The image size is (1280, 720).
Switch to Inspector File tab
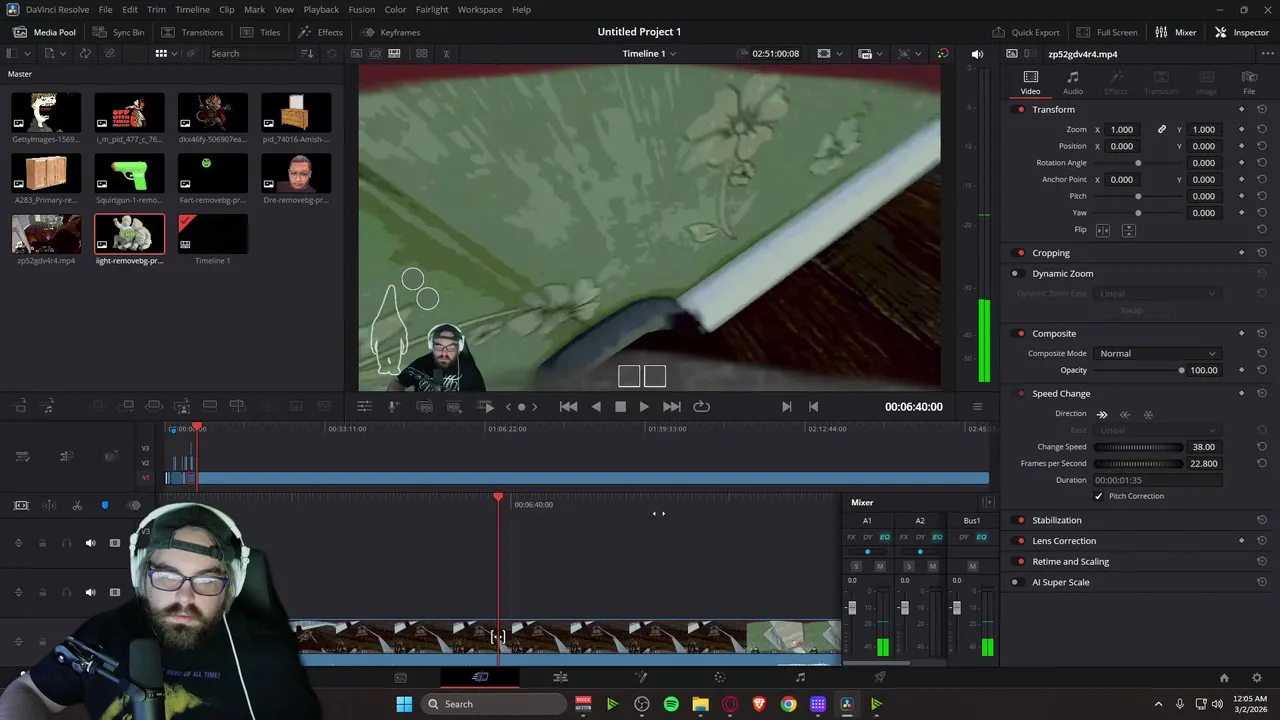(x=1249, y=83)
